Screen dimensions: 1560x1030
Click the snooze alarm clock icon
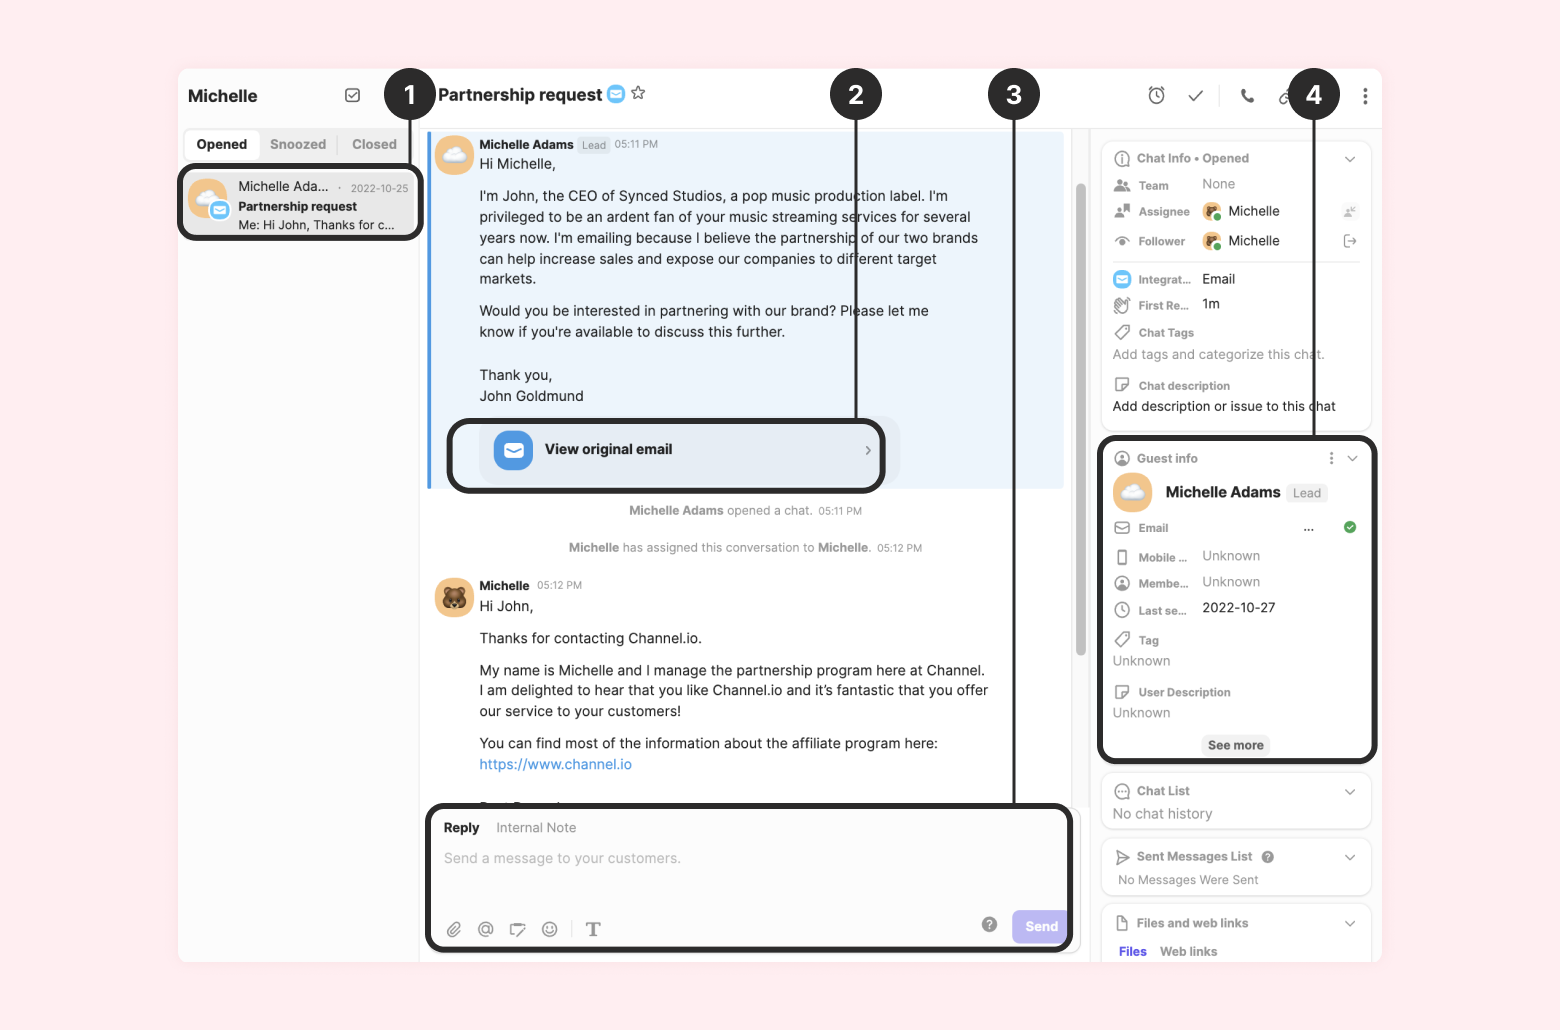click(x=1156, y=96)
